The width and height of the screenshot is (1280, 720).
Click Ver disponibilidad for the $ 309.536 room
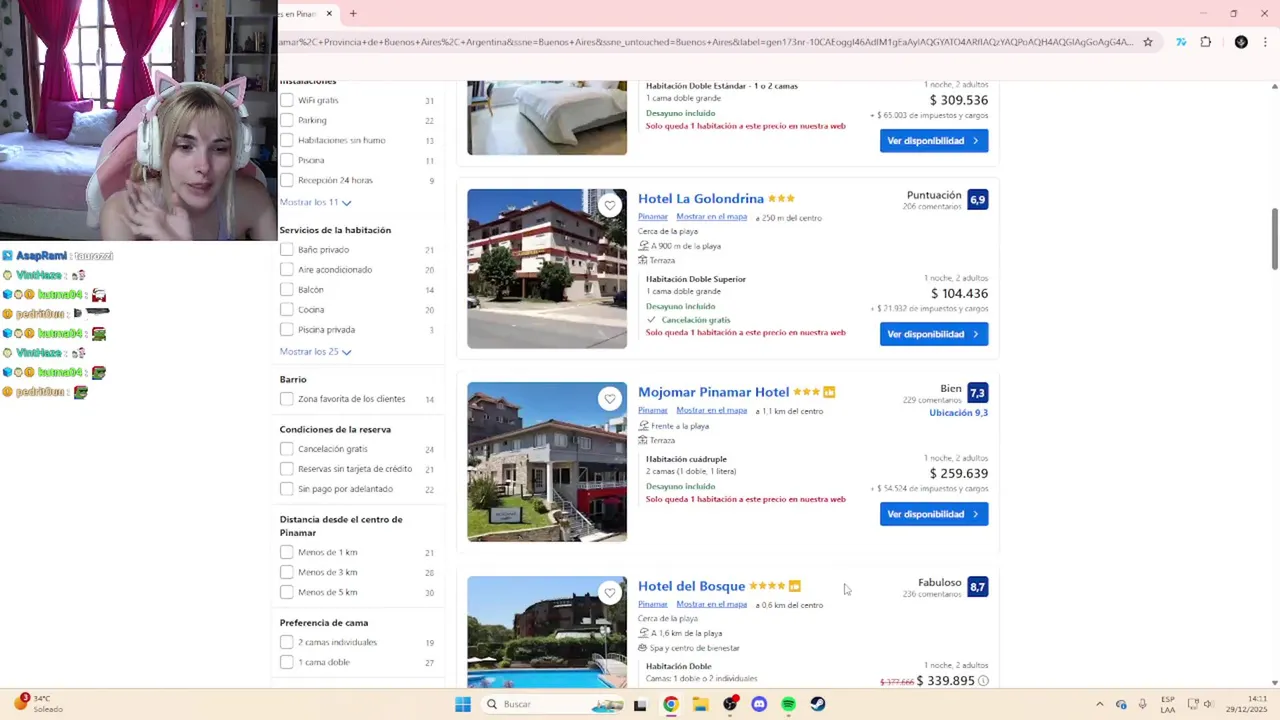tap(934, 141)
